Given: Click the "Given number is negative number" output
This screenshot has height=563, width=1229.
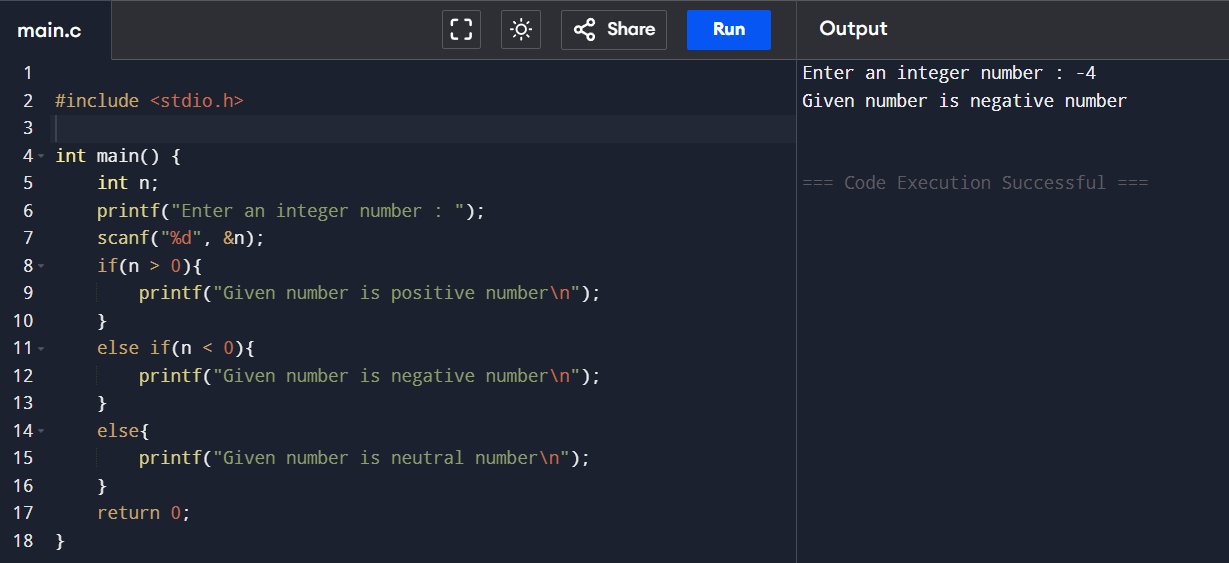Looking at the screenshot, I should (964, 101).
